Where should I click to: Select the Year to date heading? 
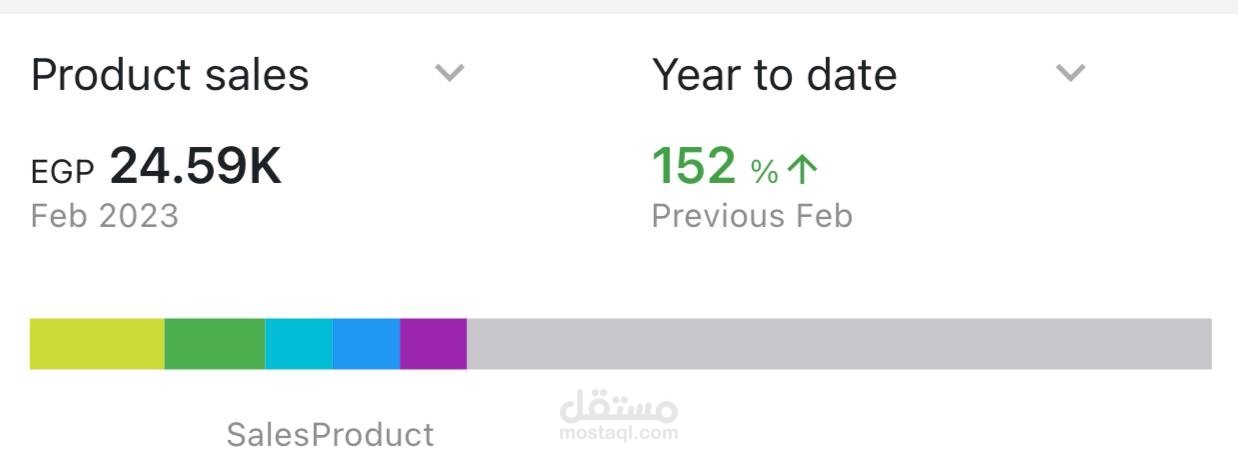point(774,75)
